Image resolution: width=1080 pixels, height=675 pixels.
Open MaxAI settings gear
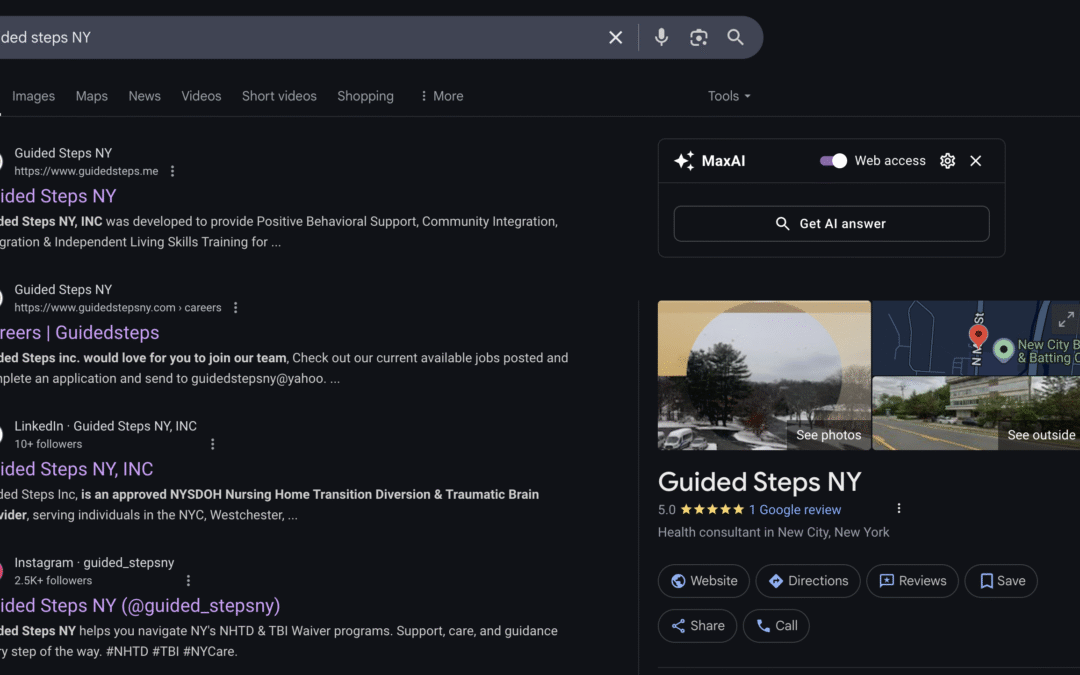[x=947, y=161]
